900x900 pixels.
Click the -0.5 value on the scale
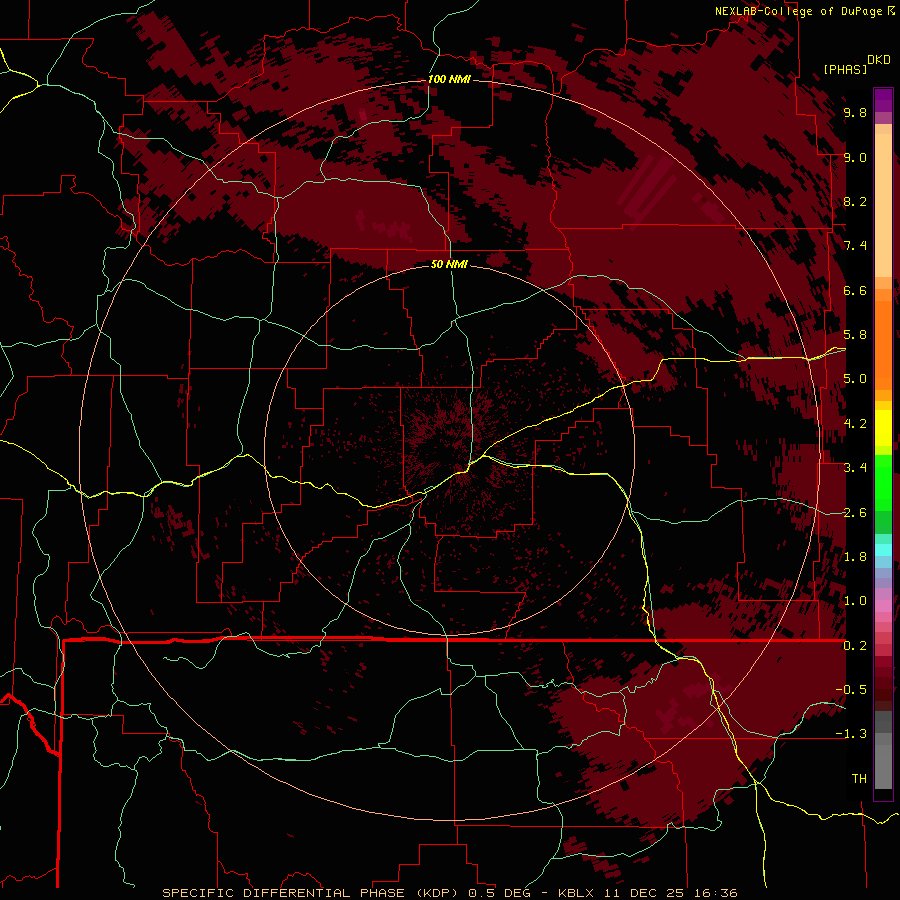click(x=851, y=690)
